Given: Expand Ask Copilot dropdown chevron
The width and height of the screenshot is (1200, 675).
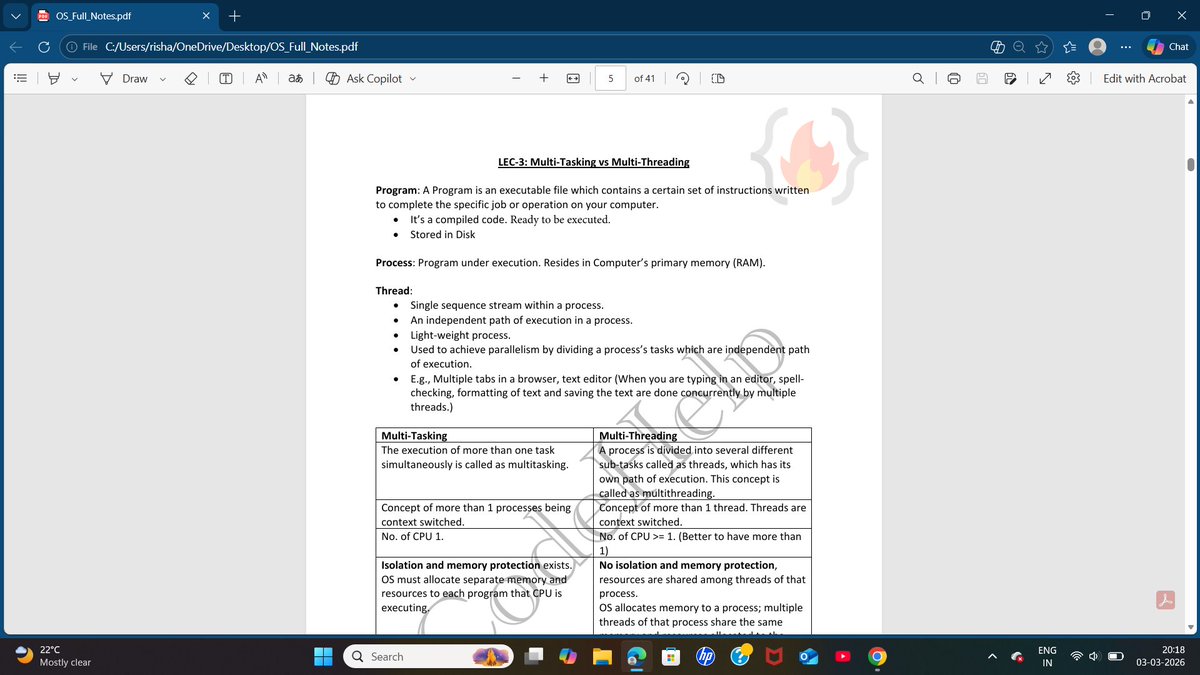Looking at the screenshot, I should pos(412,78).
